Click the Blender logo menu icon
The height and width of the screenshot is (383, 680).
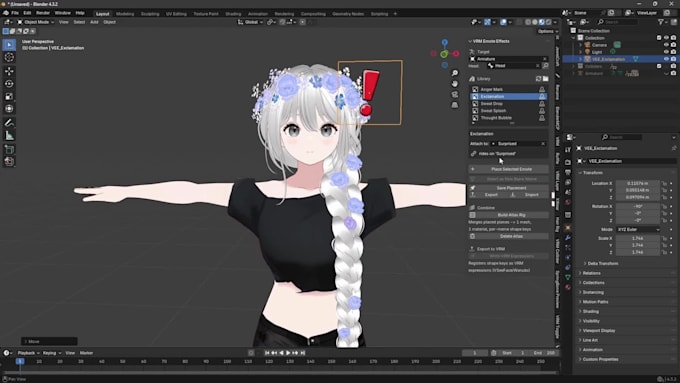(6, 13)
